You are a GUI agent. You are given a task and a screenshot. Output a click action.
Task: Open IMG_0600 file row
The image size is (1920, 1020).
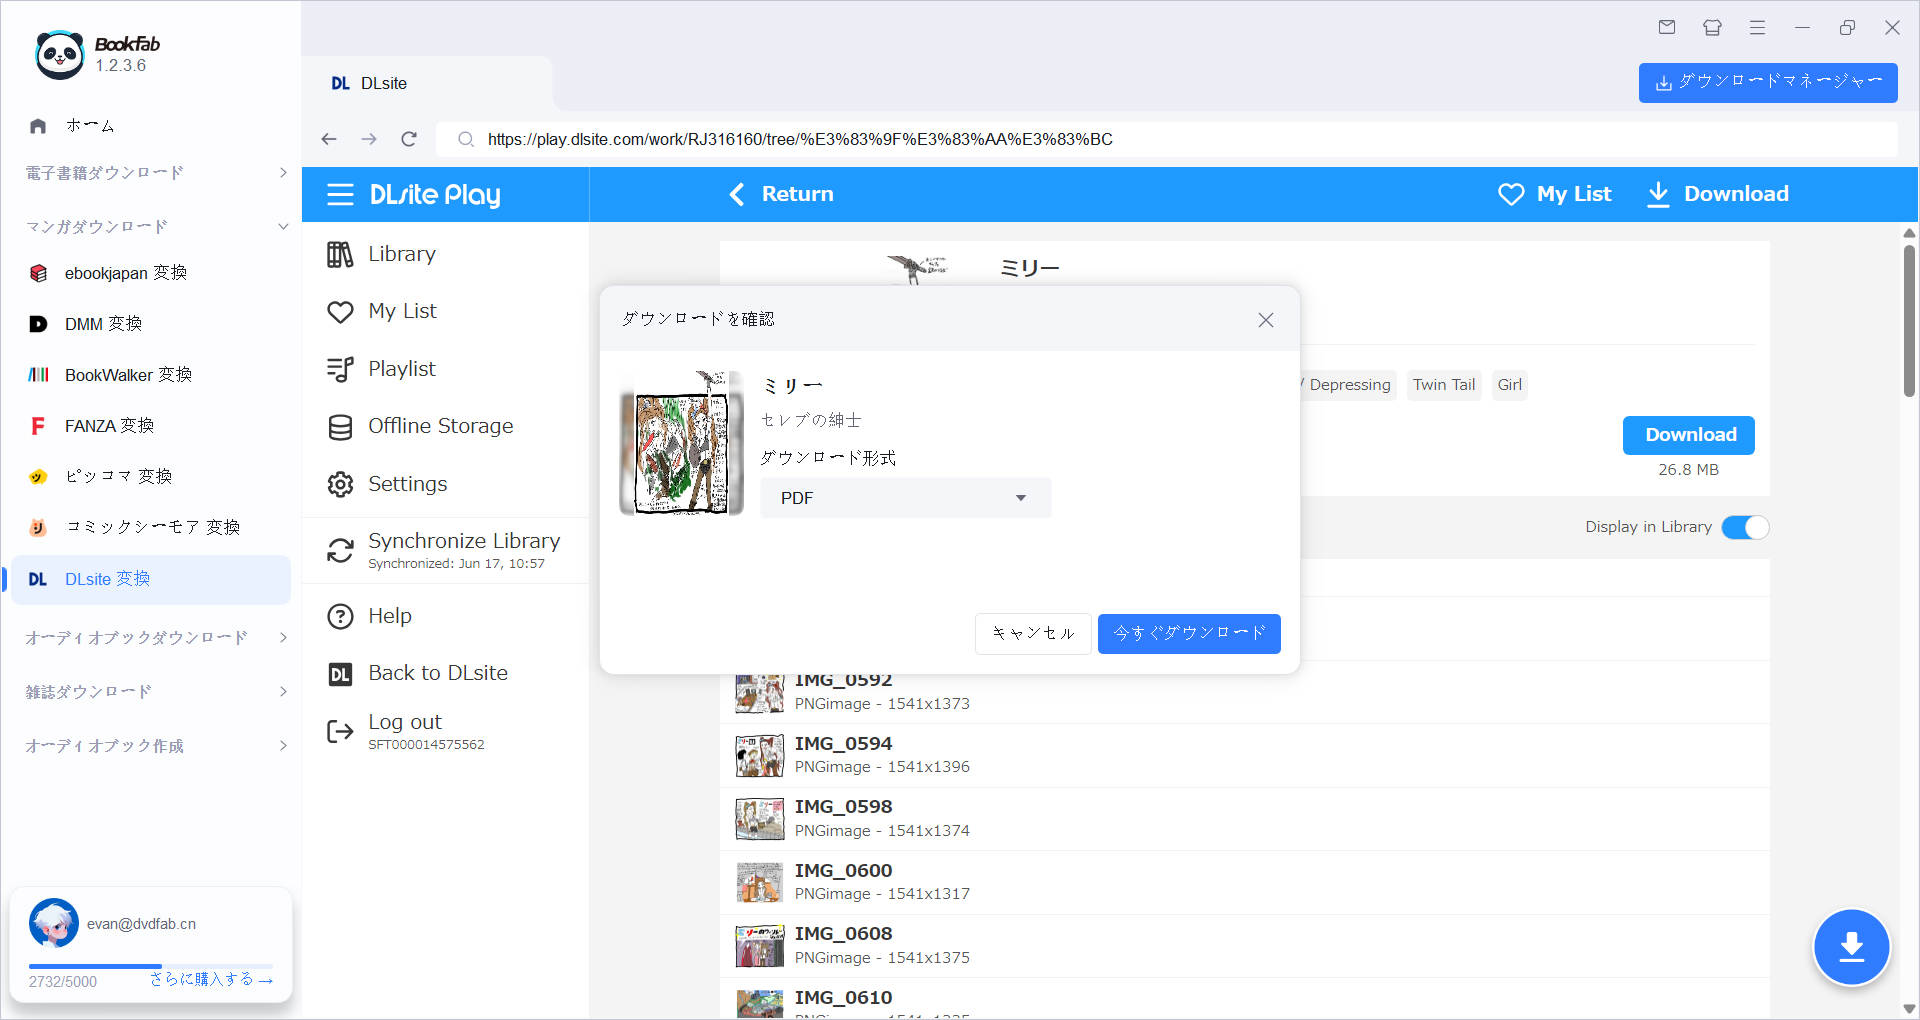tap(1245, 882)
